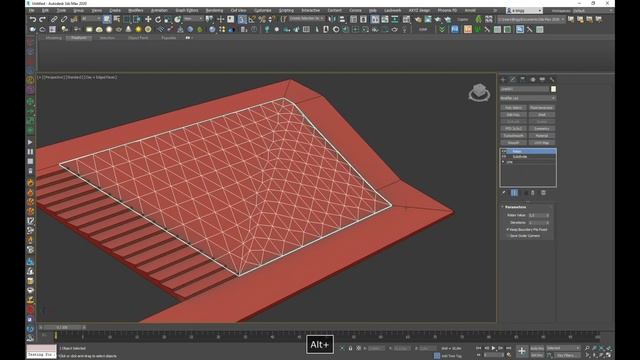Image resolution: width=640 pixels, height=360 pixels.
Task: Switch to the Freeform ribbon tab
Action: pyautogui.click(x=79, y=38)
